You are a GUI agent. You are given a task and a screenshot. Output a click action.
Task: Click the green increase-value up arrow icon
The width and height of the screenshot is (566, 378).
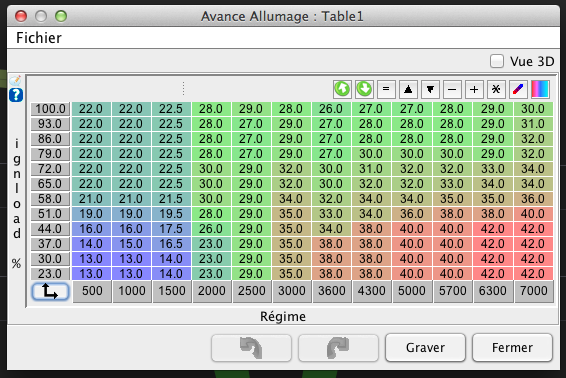pyautogui.click(x=342, y=89)
